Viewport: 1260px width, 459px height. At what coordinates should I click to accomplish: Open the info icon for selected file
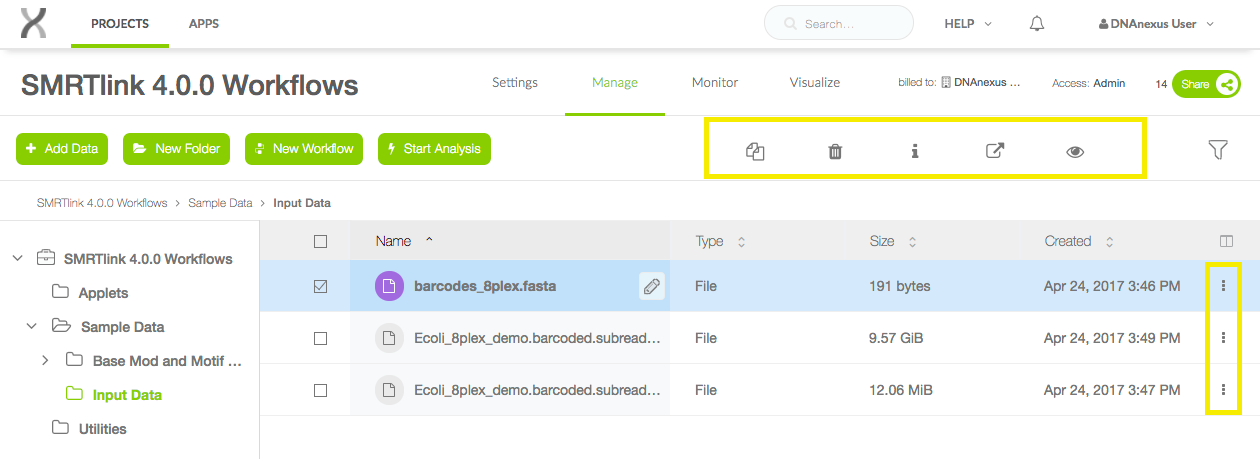[914, 151]
